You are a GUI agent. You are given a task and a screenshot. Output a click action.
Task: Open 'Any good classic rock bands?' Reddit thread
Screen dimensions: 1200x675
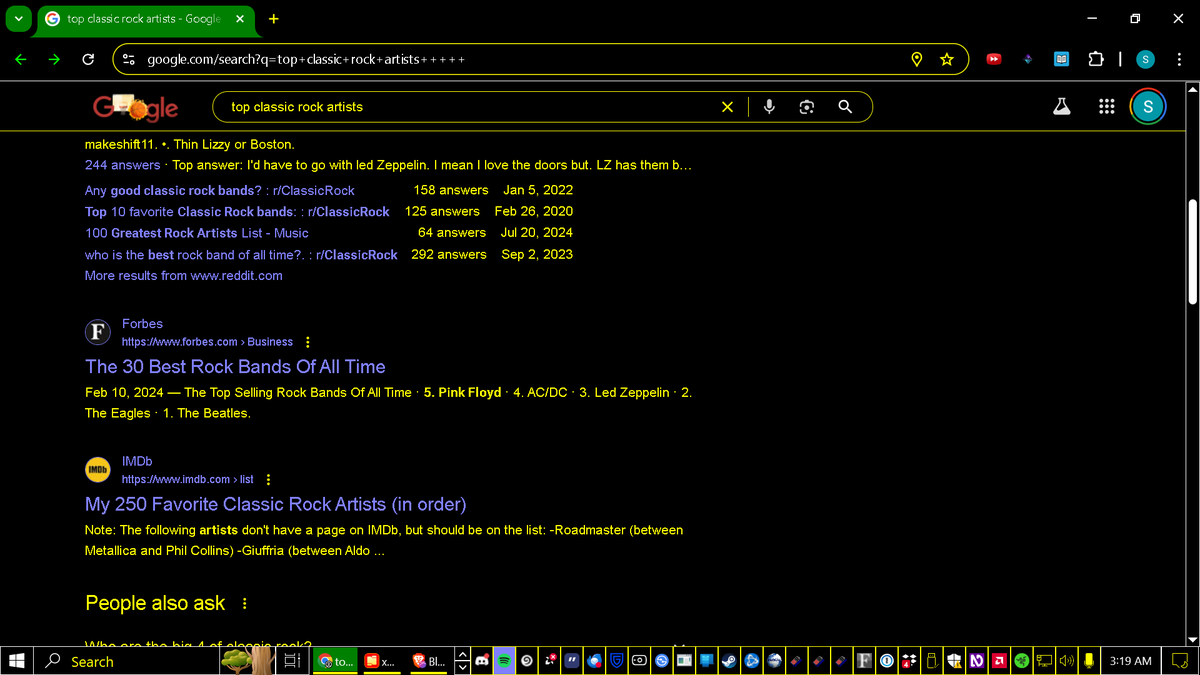(219, 190)
